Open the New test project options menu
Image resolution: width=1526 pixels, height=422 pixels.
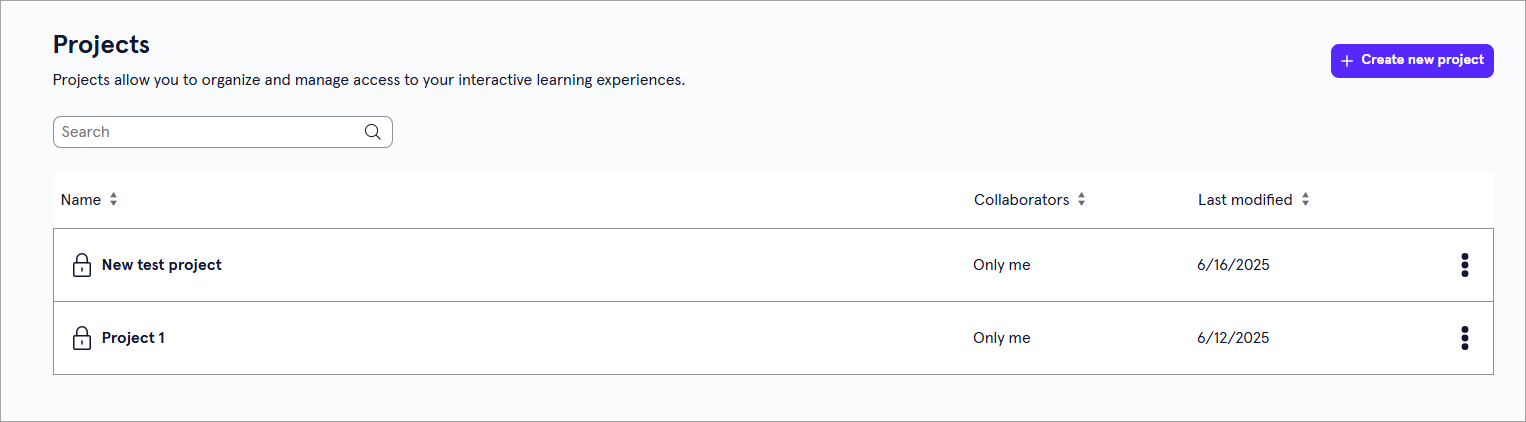pyautogui.click(x=1464, y=265)
